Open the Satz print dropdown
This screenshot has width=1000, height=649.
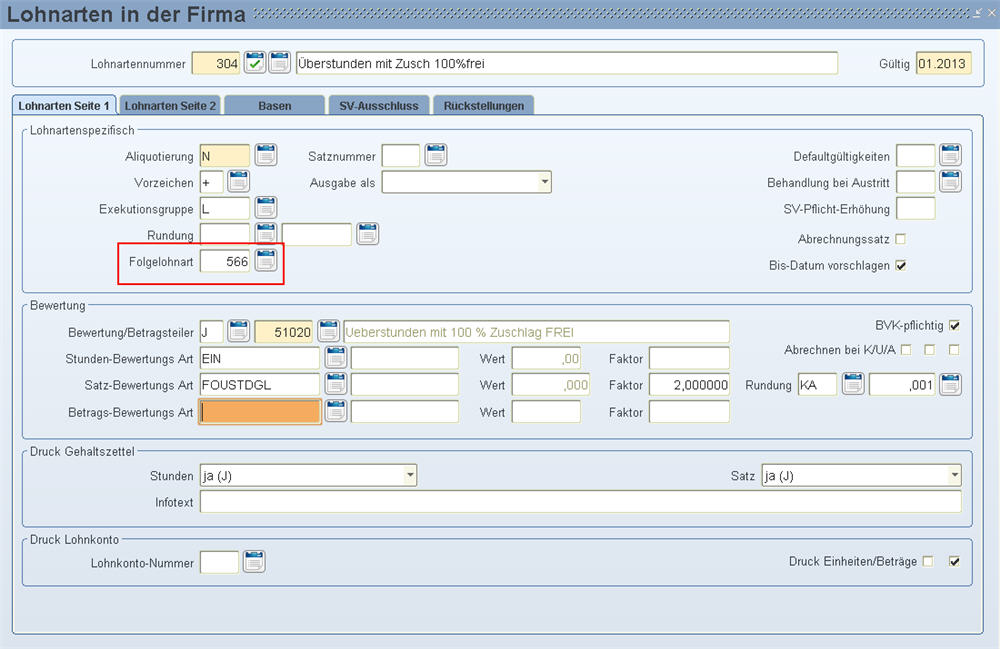tap(954, 476)
